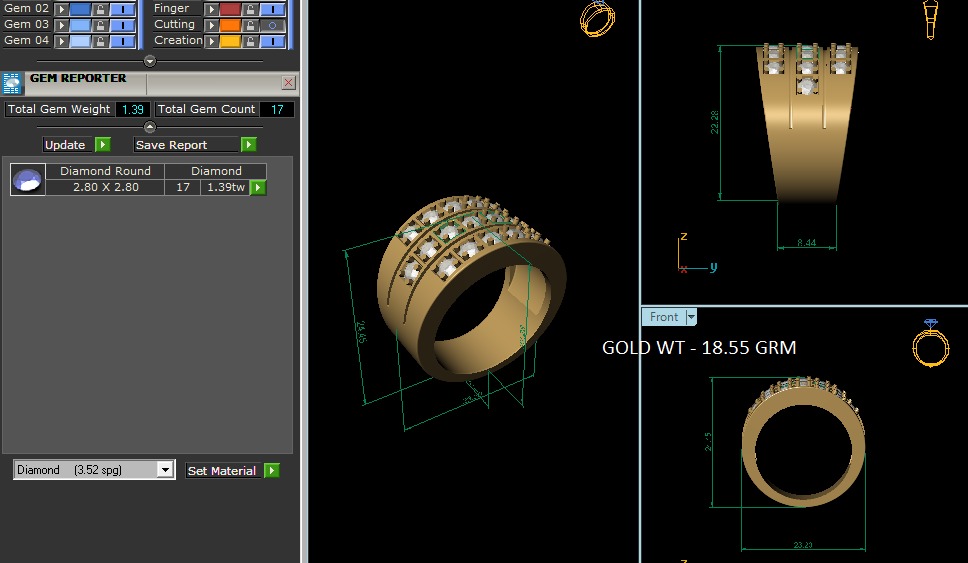Turn on hidden Cutting layer visibility
Viewport: 968px width, 563px height.
pyautogui.click(x=272, y=25)
